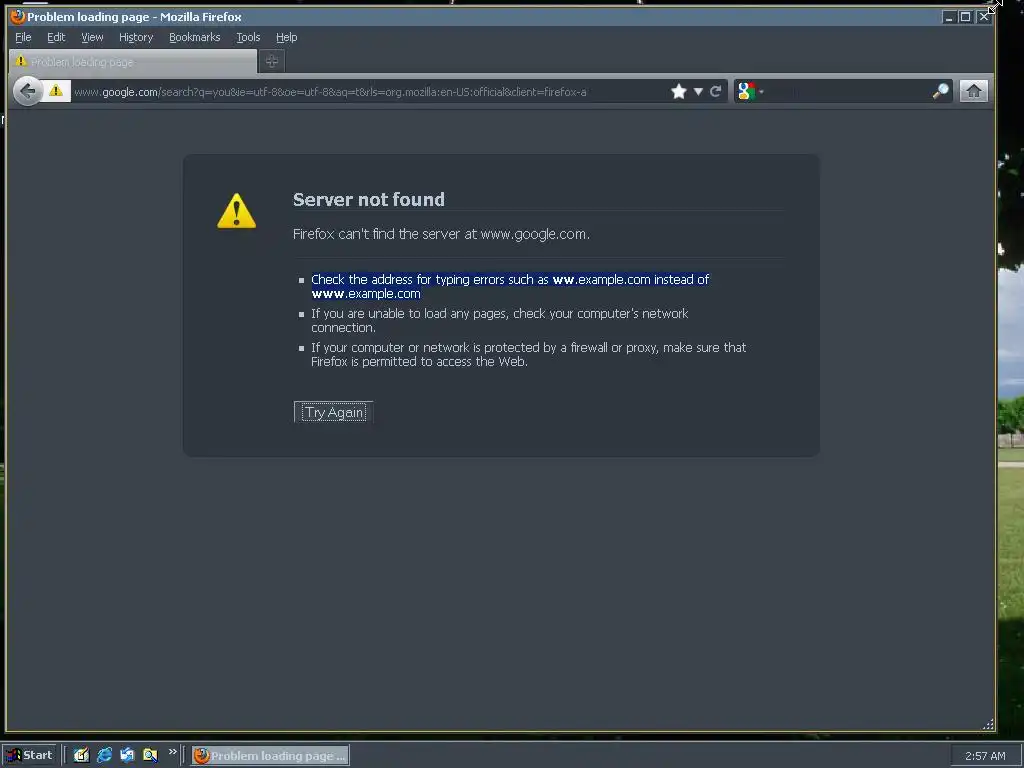This screenshot has width=1024, height=768.
Task: Open the Google search engine selector
Action: point(750,91)
